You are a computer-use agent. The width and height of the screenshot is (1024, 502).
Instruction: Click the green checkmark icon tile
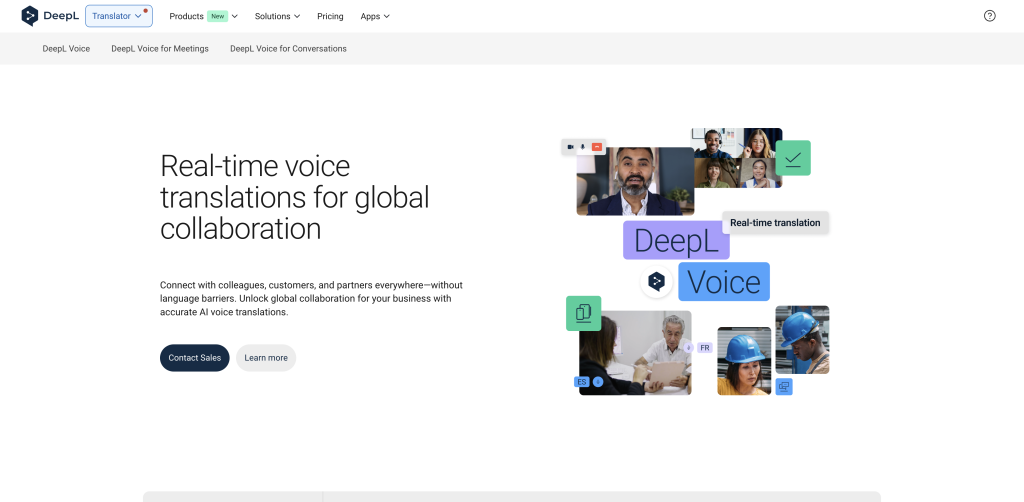(x=793, y=158)
